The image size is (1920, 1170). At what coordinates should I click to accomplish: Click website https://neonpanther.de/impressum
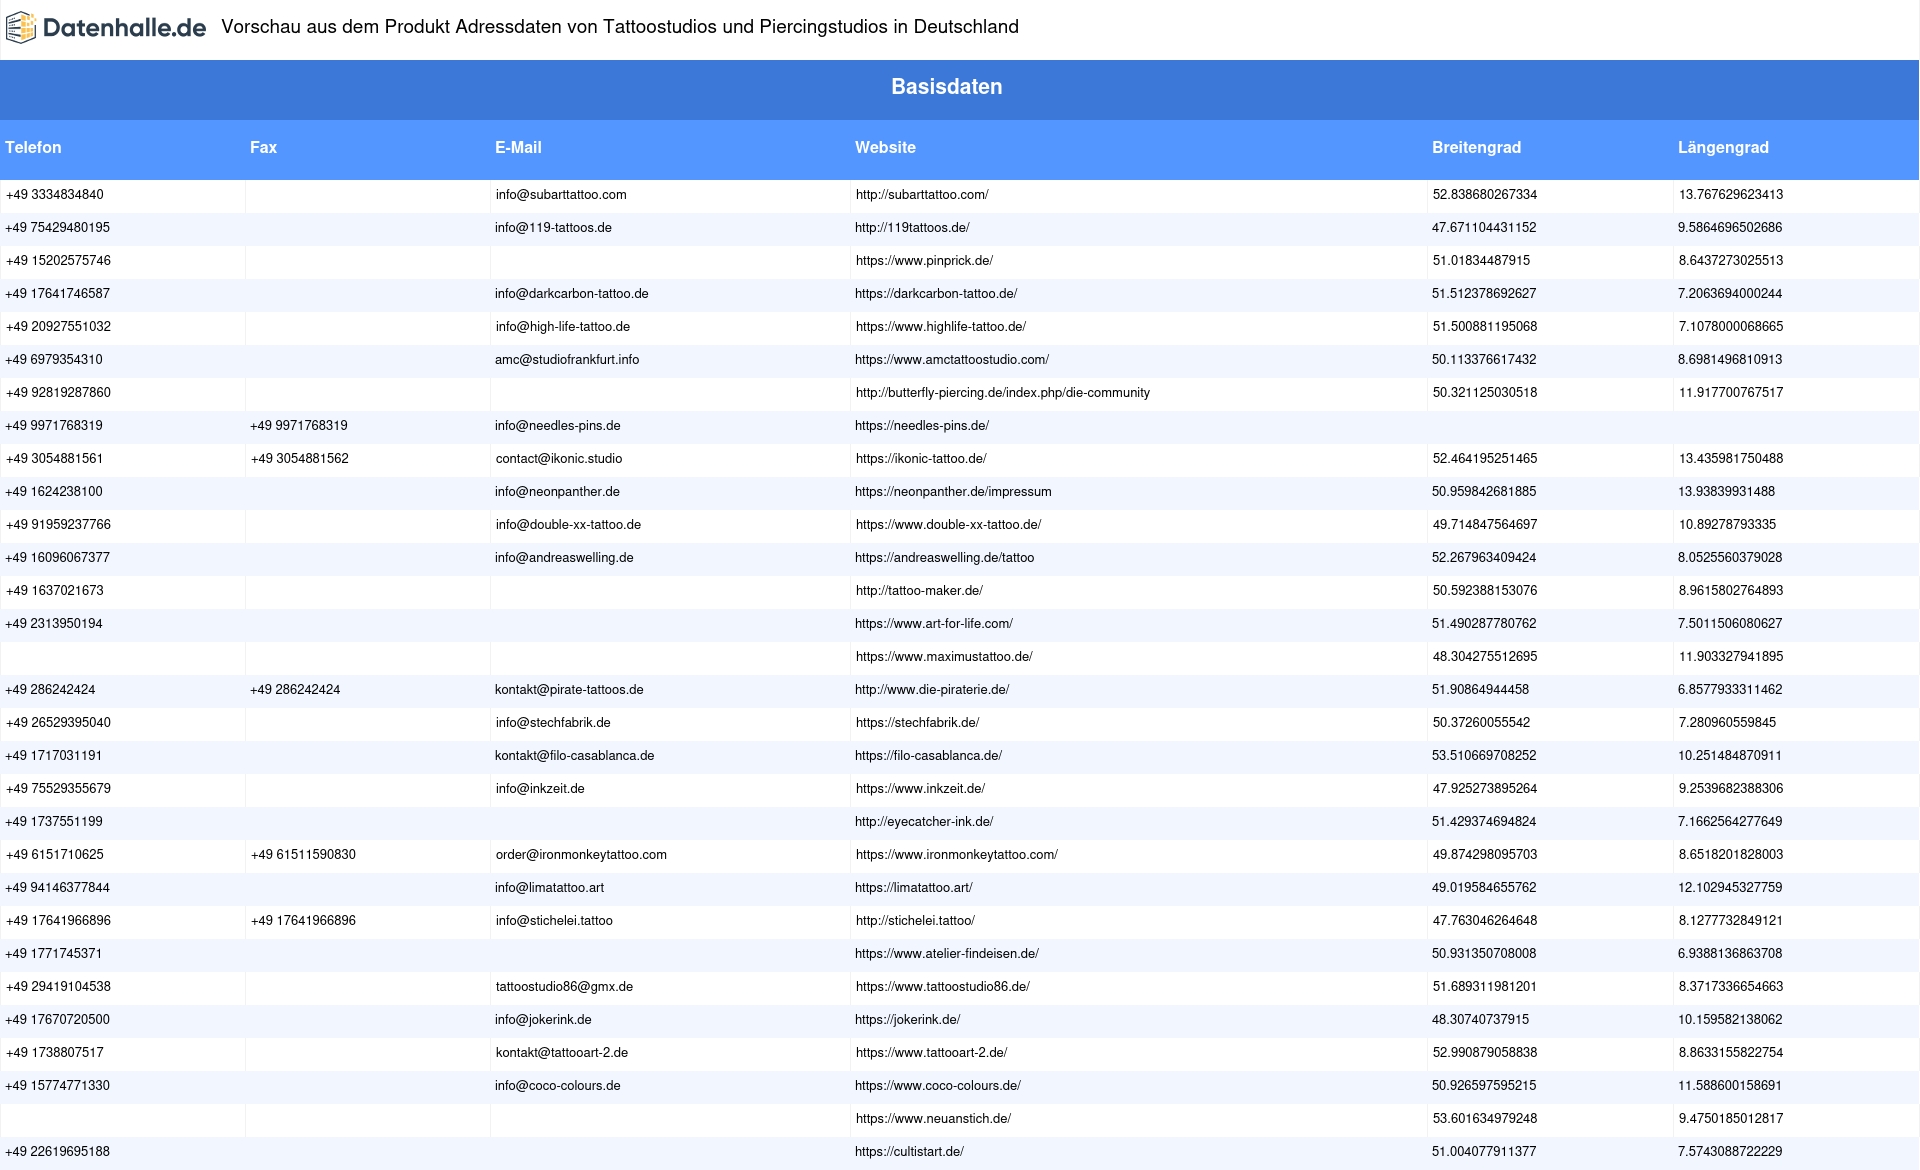point(953,492)
